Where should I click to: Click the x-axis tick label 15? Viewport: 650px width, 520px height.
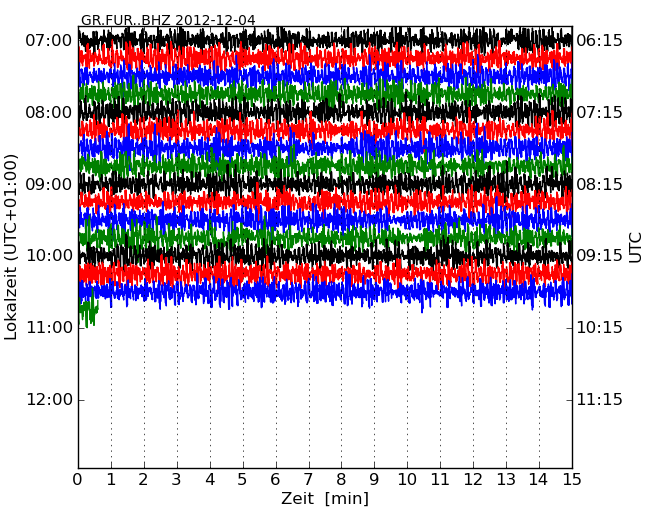pyautogui.click(x=572, y=480)
